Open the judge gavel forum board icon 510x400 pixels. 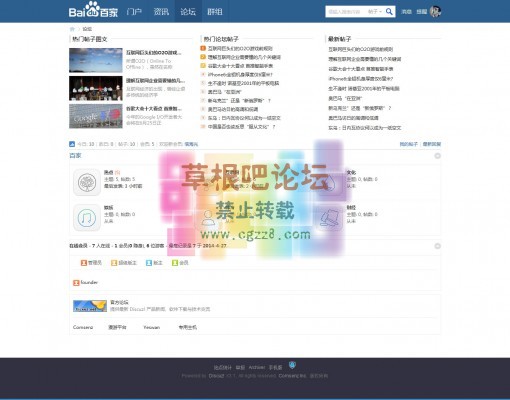329,218
